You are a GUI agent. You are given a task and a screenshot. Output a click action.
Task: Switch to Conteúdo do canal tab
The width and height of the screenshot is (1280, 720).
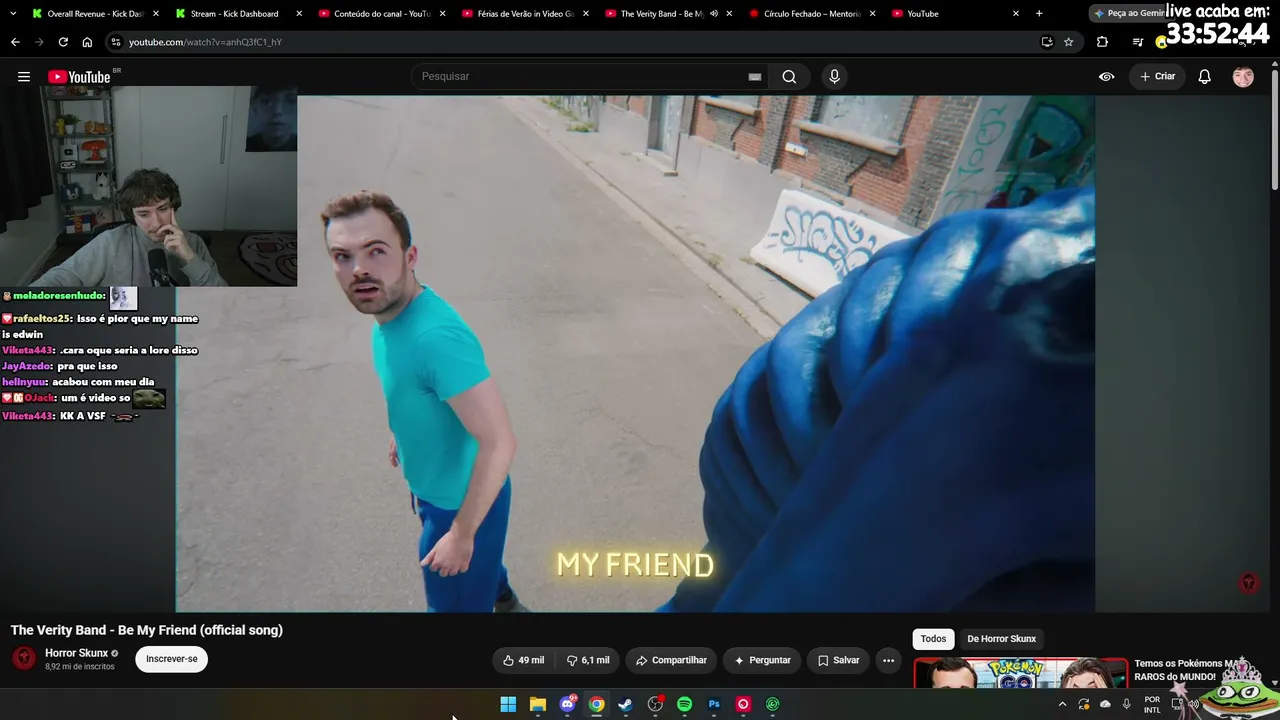point(381,14)
